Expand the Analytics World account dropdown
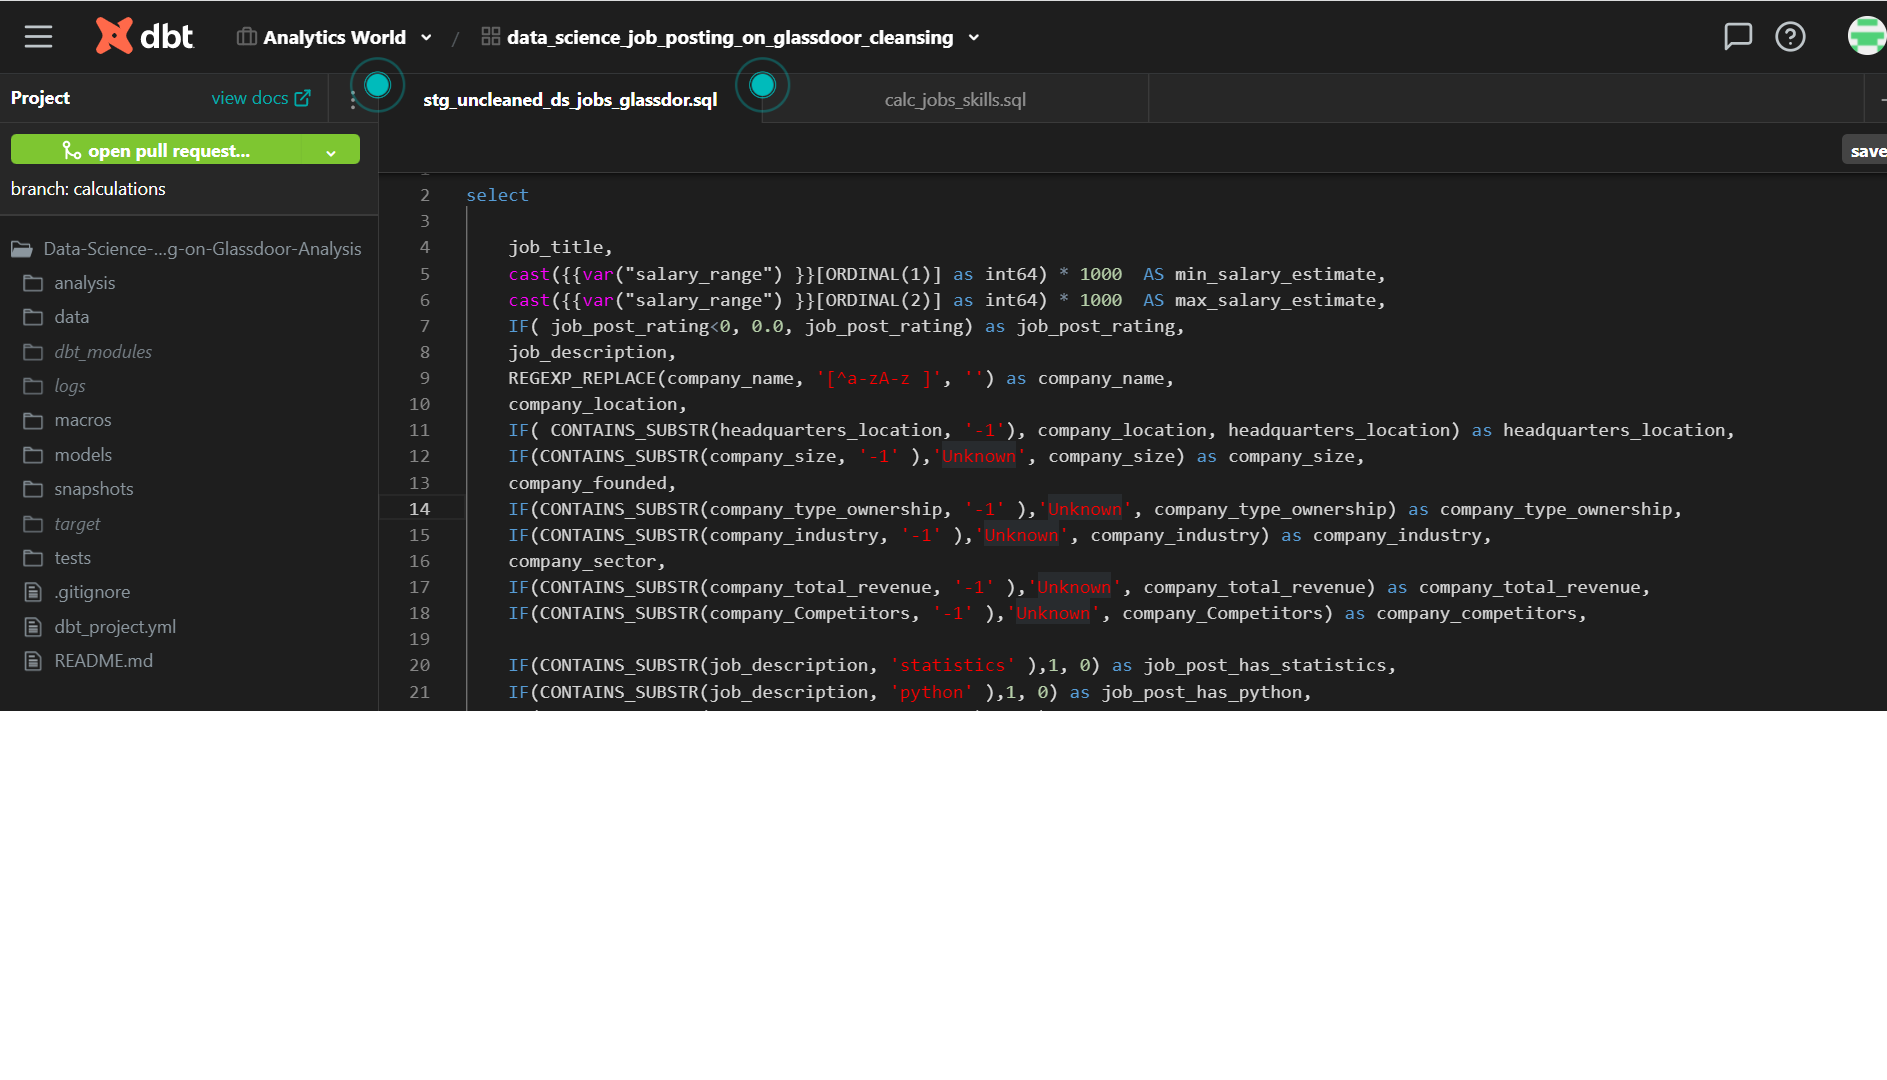This screenshot has width=1887, height=1080. [426, 38]
